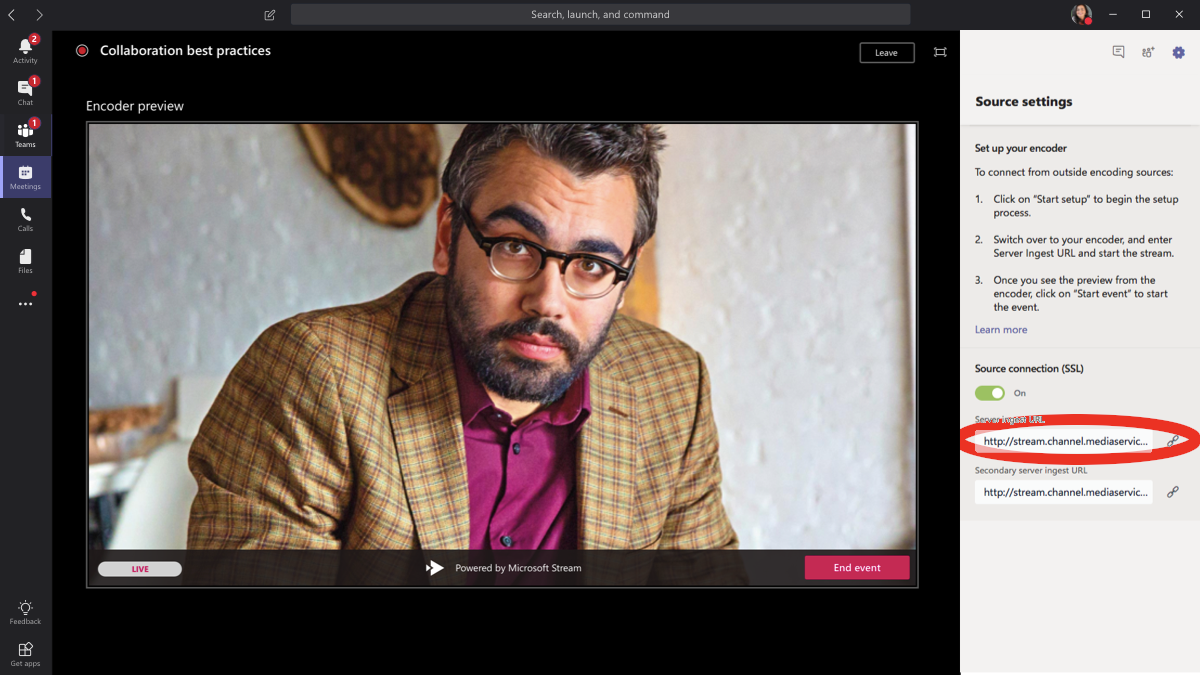Screen dimensions: 1200x675
Task: Show participants panel icon
Action: [x=1148, y=52]
